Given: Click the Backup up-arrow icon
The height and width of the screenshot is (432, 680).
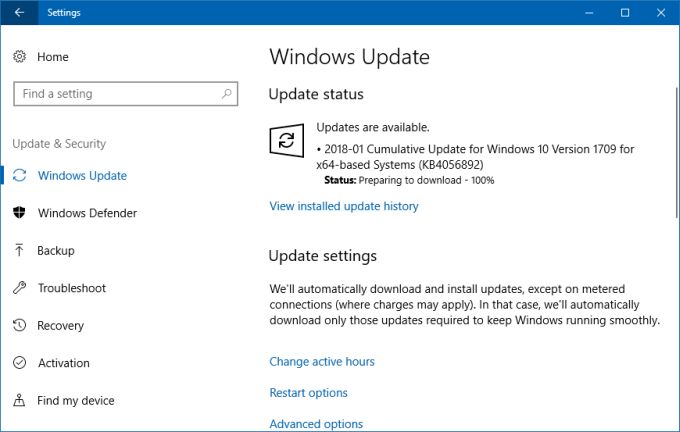Looking at the screenshot, I should (19, 250).
